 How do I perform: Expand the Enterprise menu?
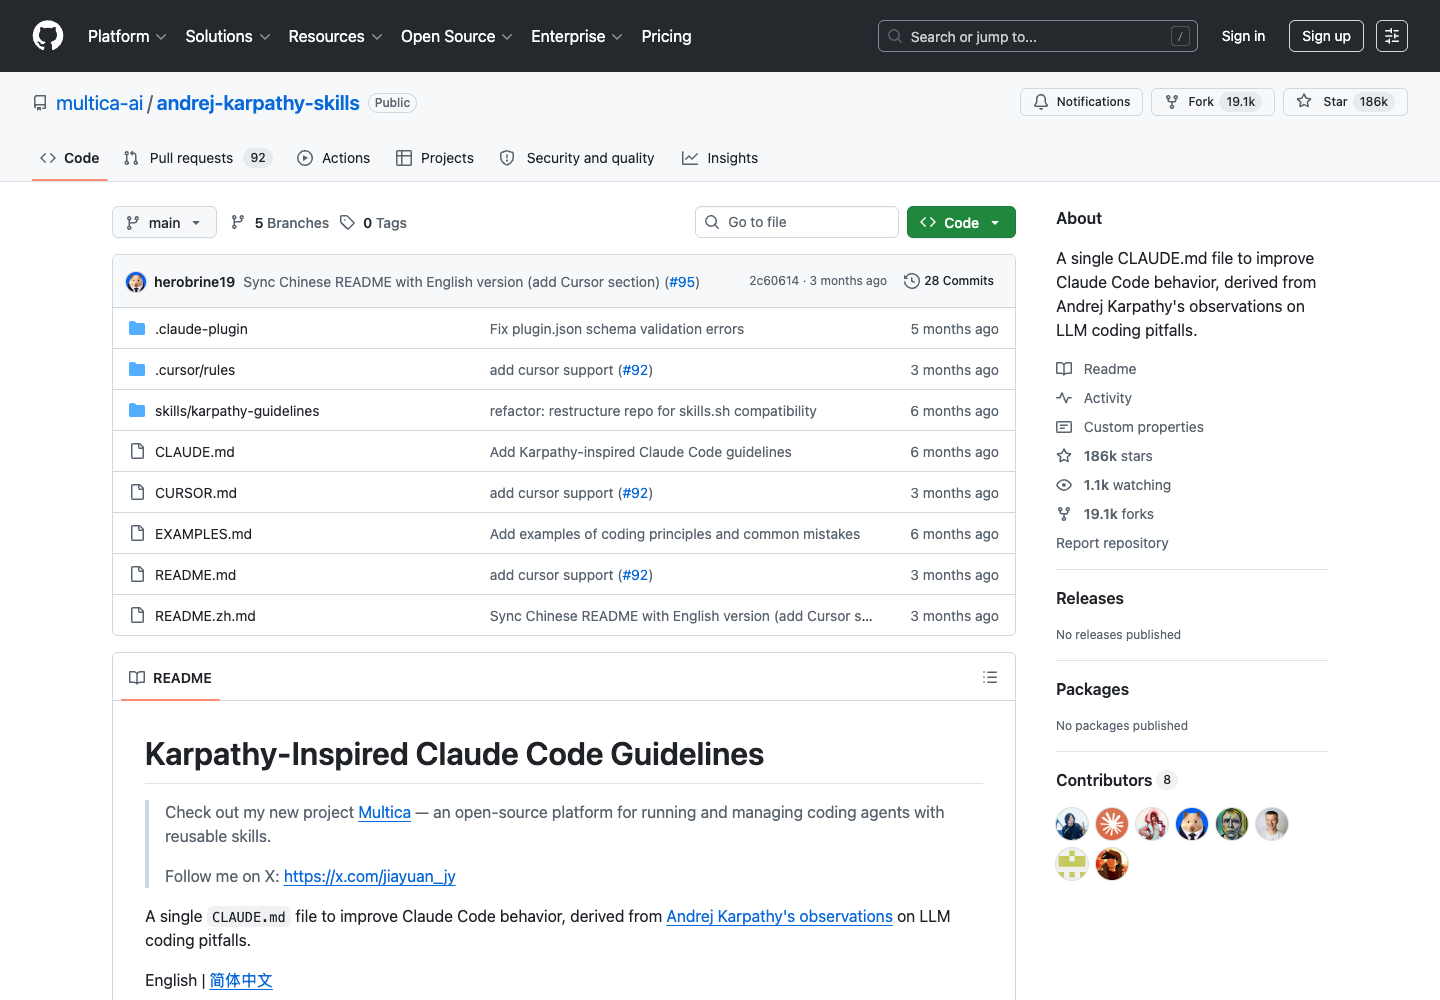pos(577,36)
